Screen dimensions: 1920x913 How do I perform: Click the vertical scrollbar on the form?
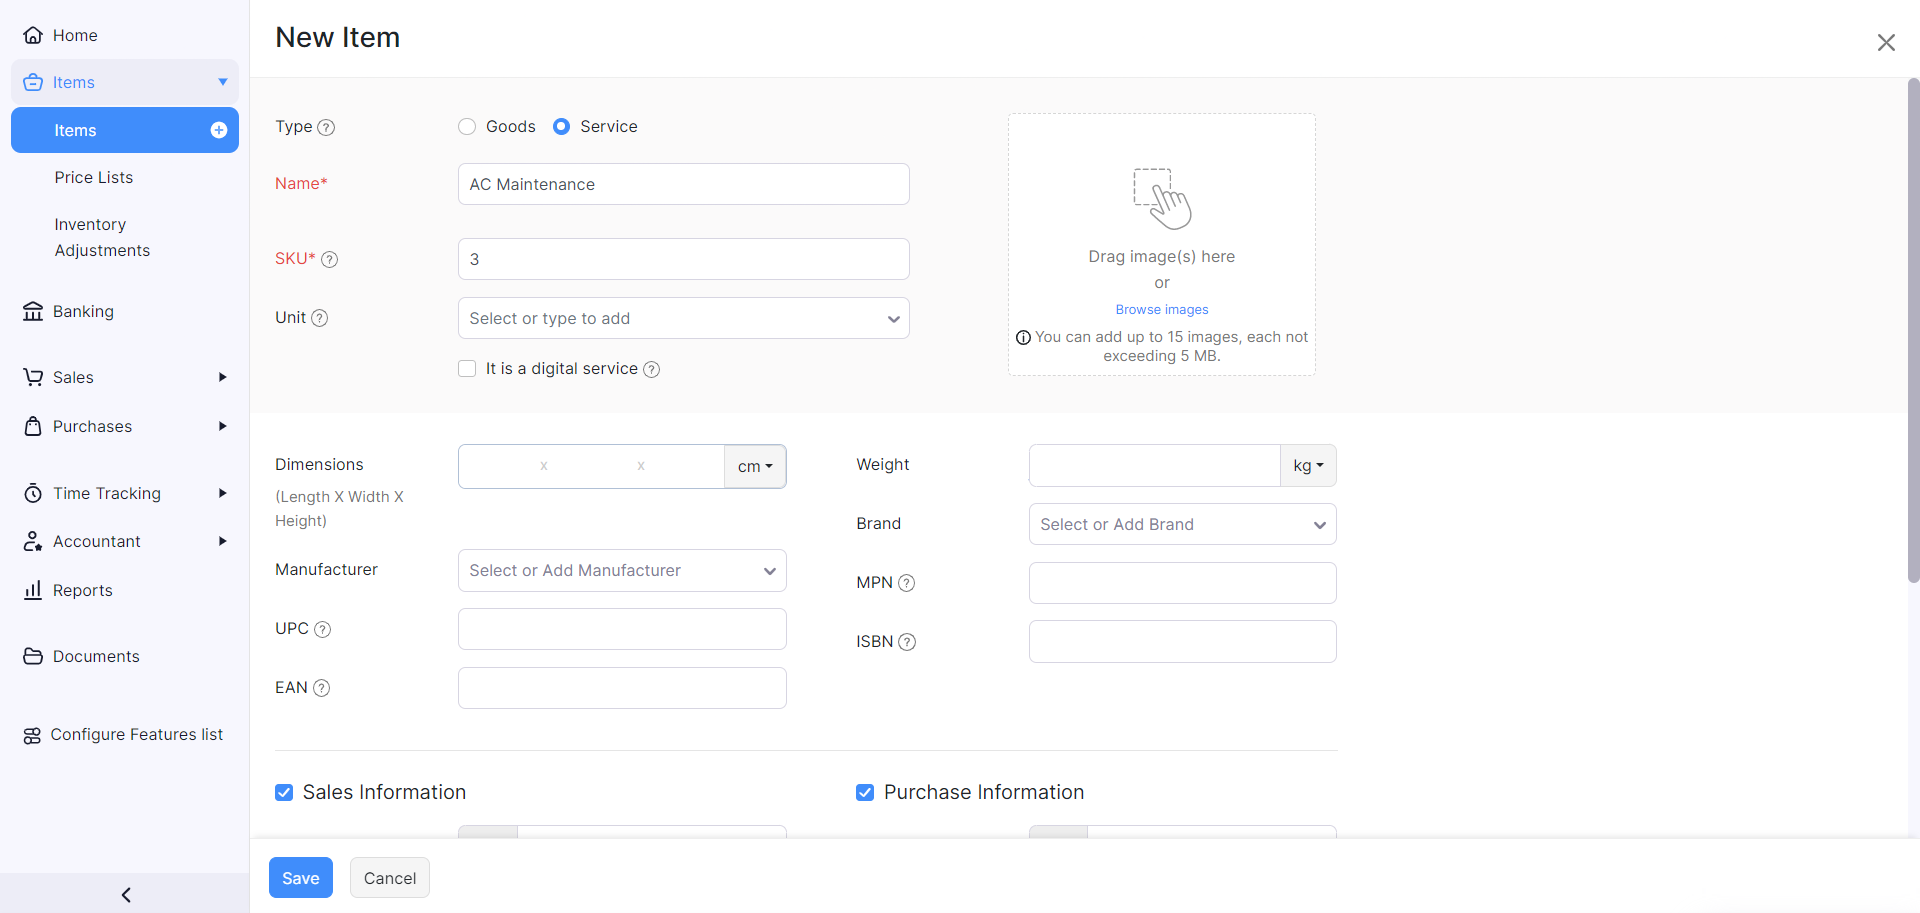point(1912,330)
